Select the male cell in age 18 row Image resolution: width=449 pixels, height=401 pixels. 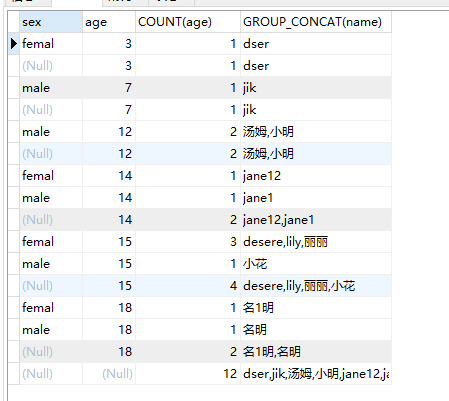tap(51, 330)
